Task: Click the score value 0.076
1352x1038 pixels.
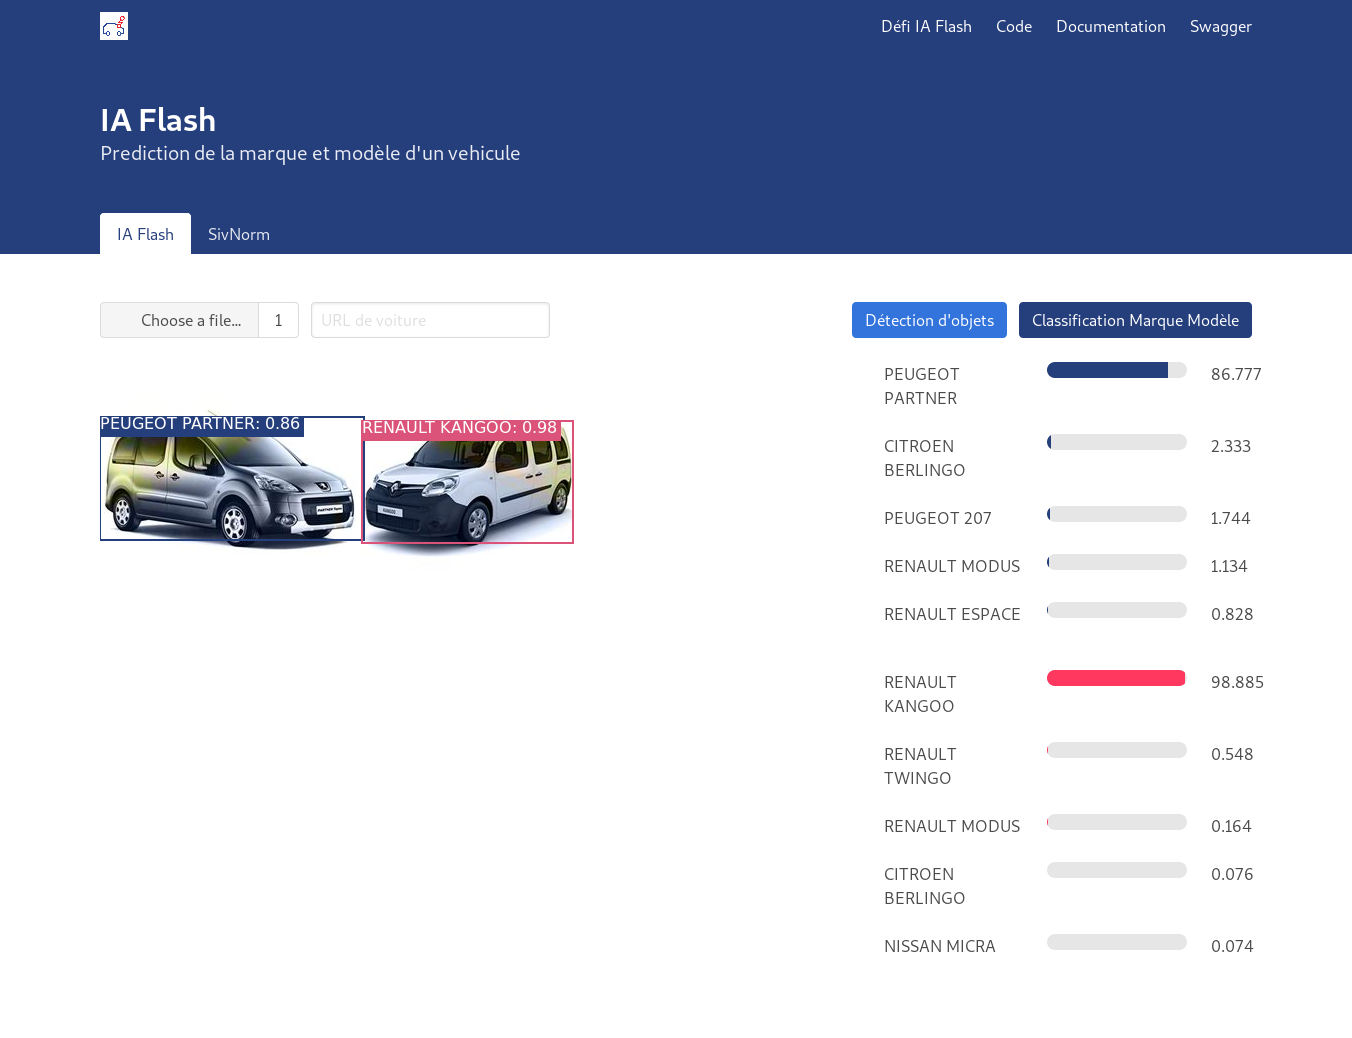Action: tap(1232, 874)
